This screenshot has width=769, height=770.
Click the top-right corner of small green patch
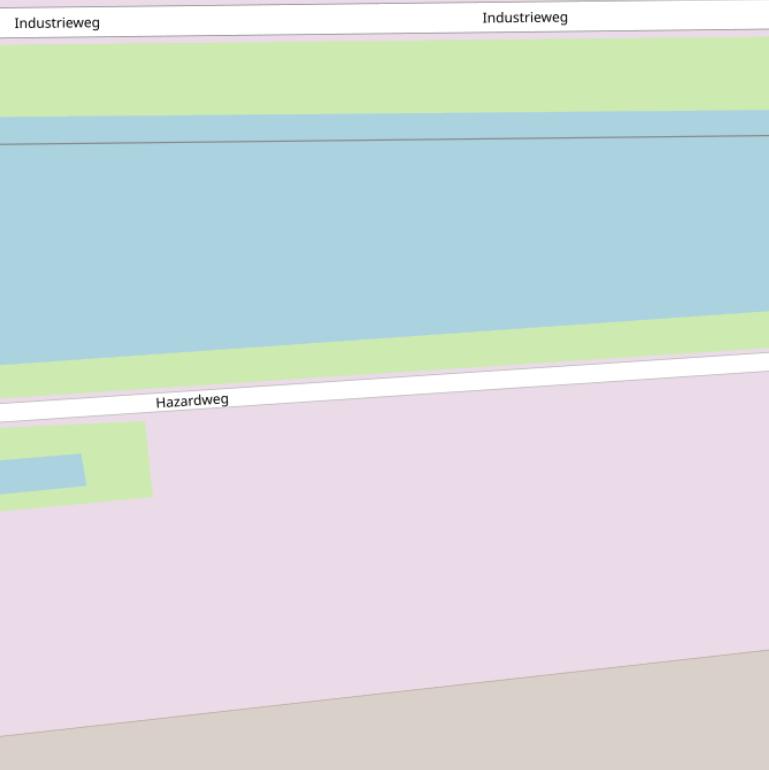(145, 424)
